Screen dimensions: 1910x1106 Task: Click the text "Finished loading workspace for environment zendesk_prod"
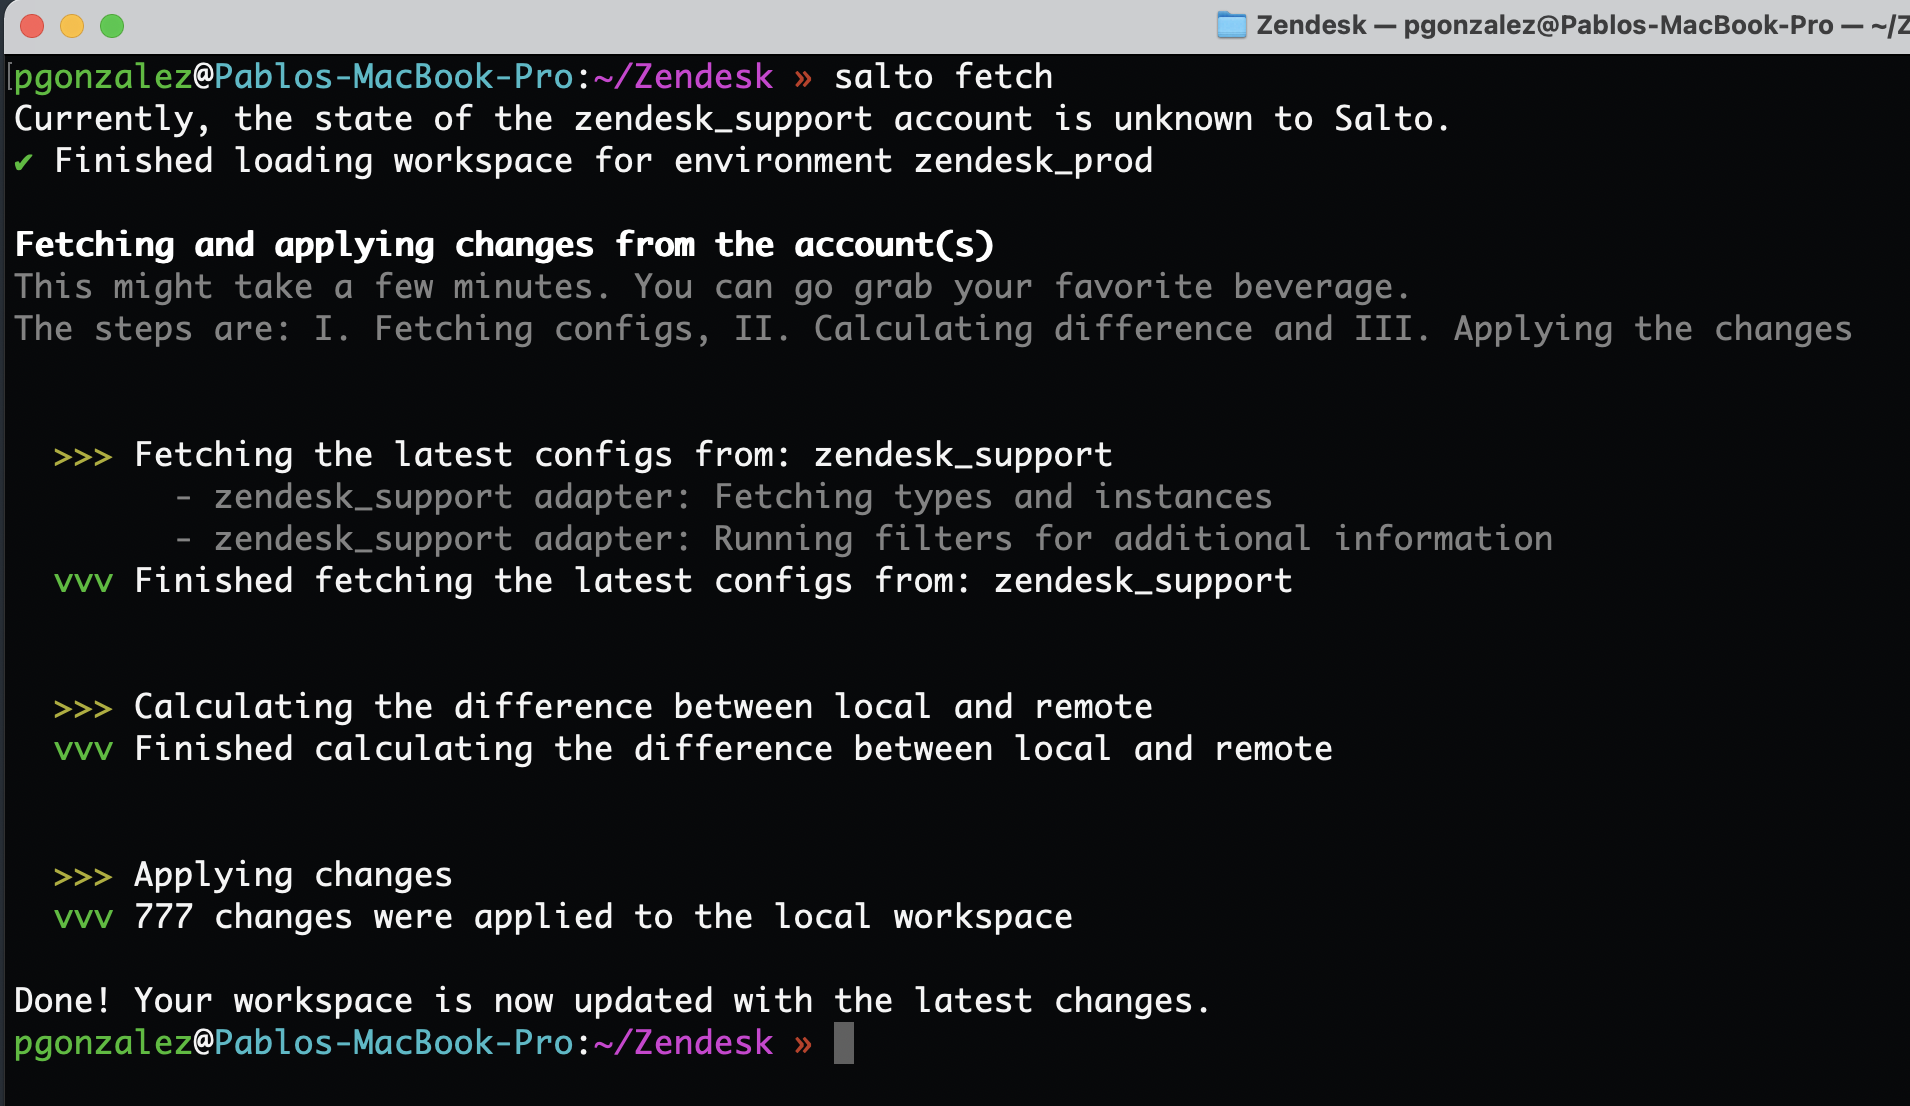(603, 161)
